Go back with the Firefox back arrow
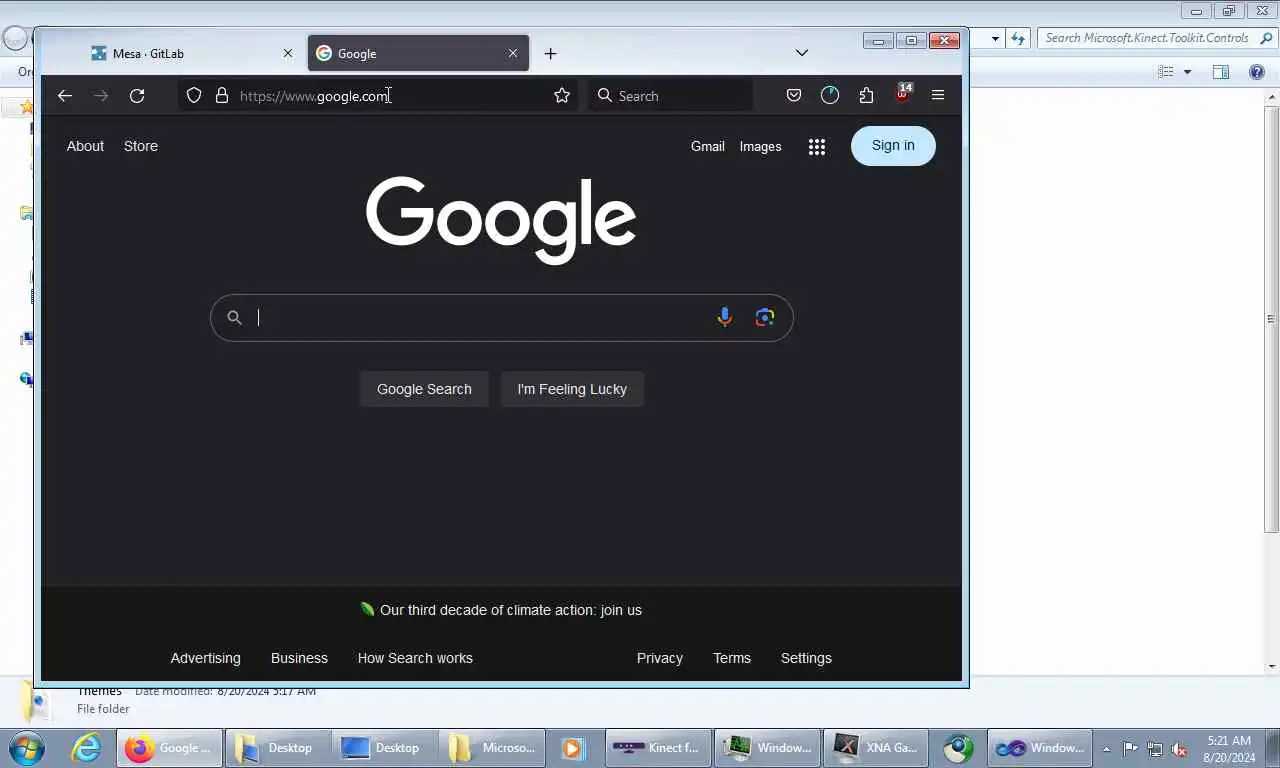 (65, 96)
